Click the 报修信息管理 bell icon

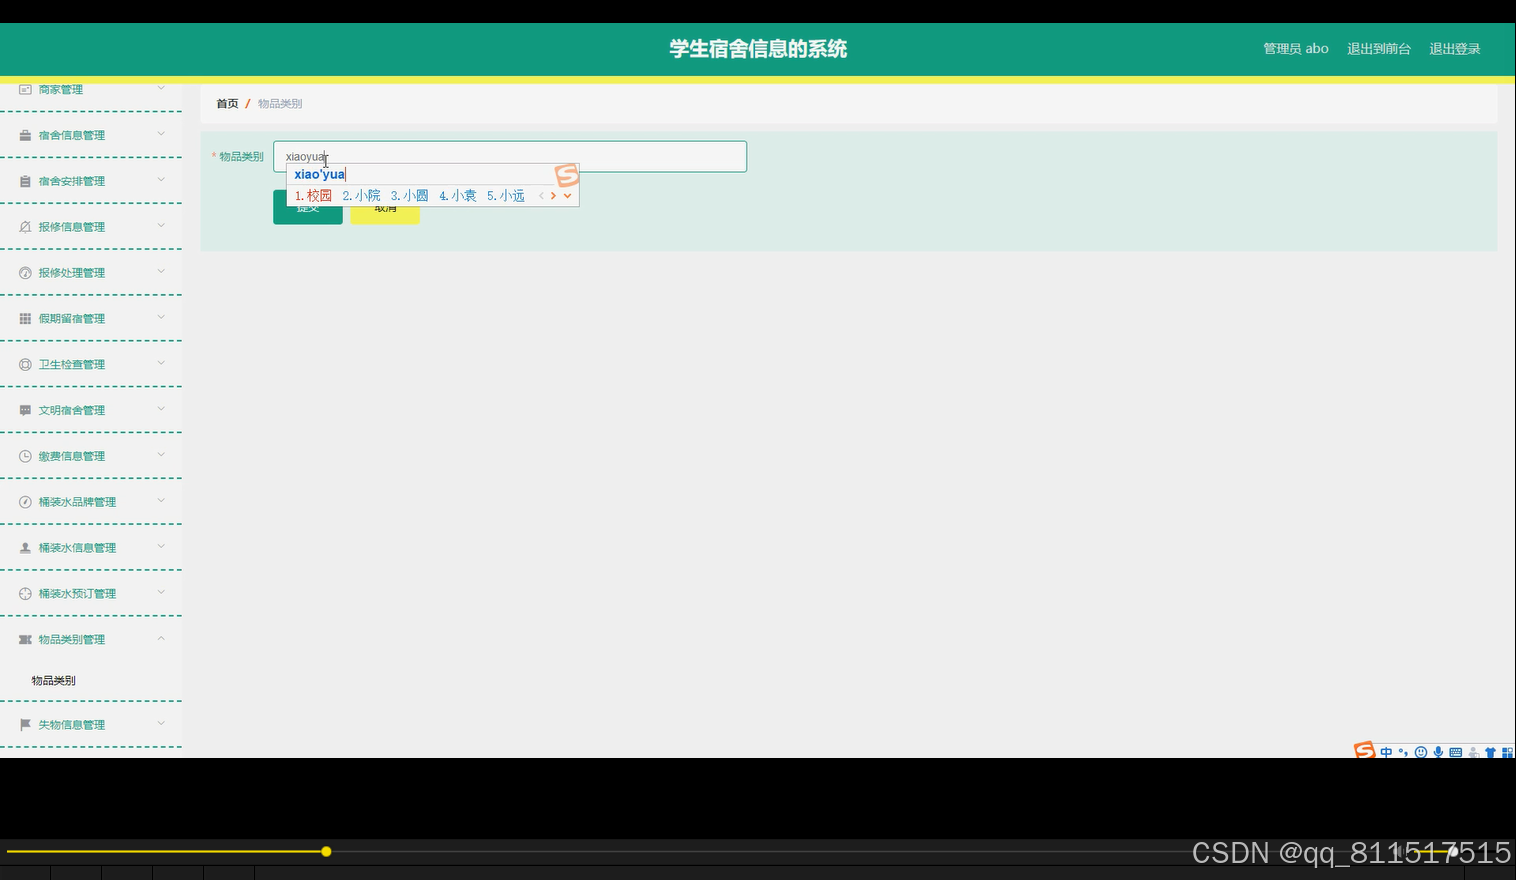click(25, 227)
